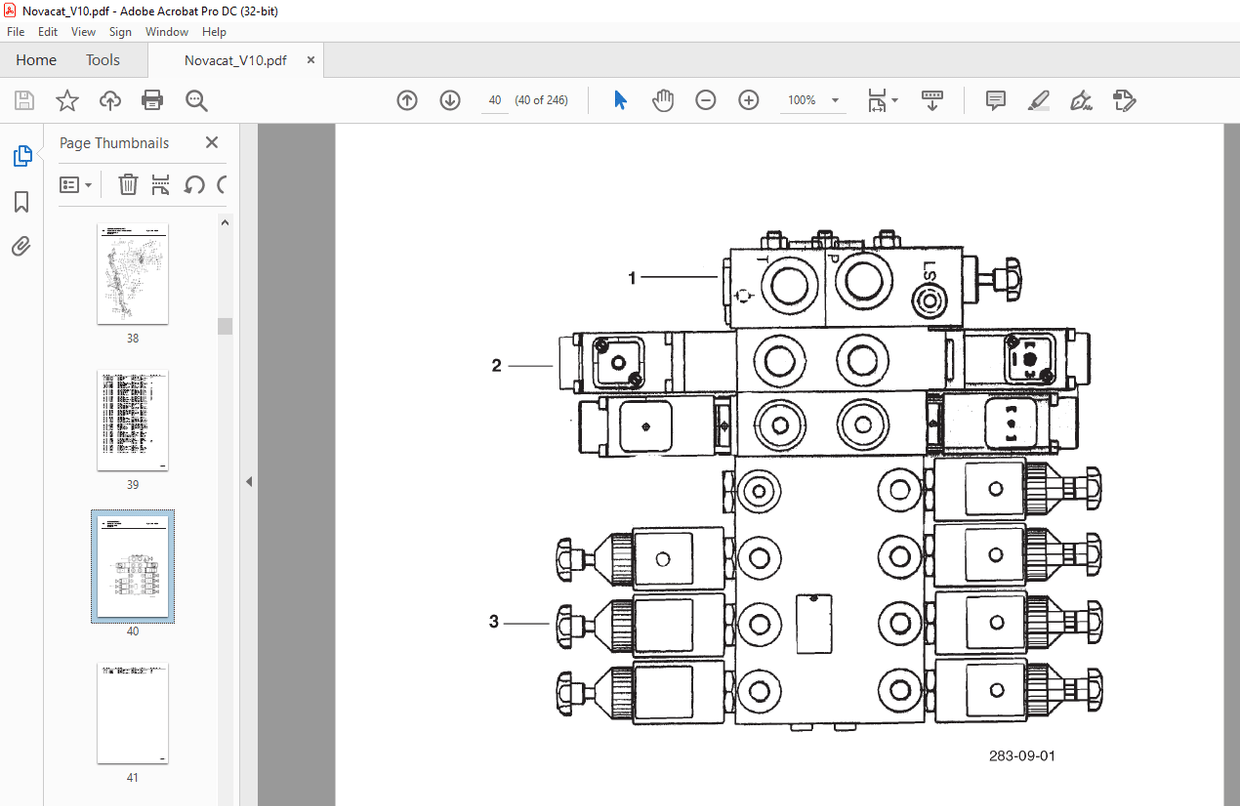This screenshot has height=806, width=1240.
Task: Go to previous page with up arrow
Action: [407, 100]
